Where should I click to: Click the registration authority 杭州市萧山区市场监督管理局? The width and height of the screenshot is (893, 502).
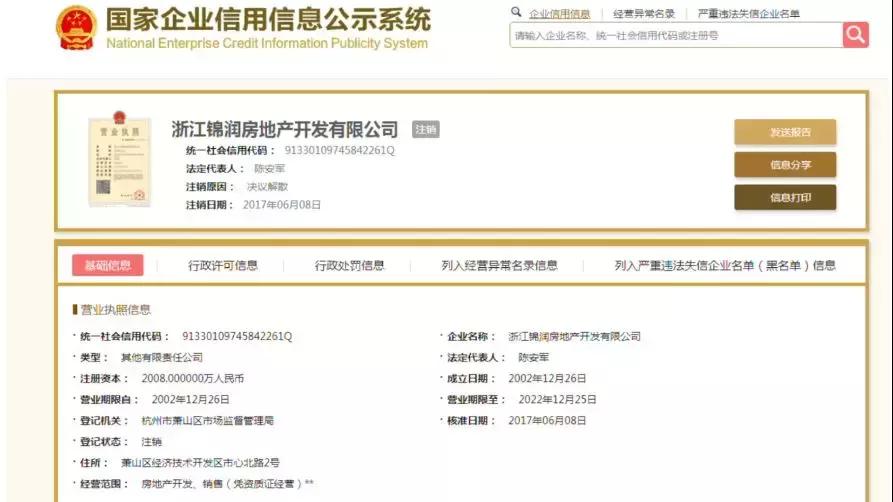pos(207,421)
